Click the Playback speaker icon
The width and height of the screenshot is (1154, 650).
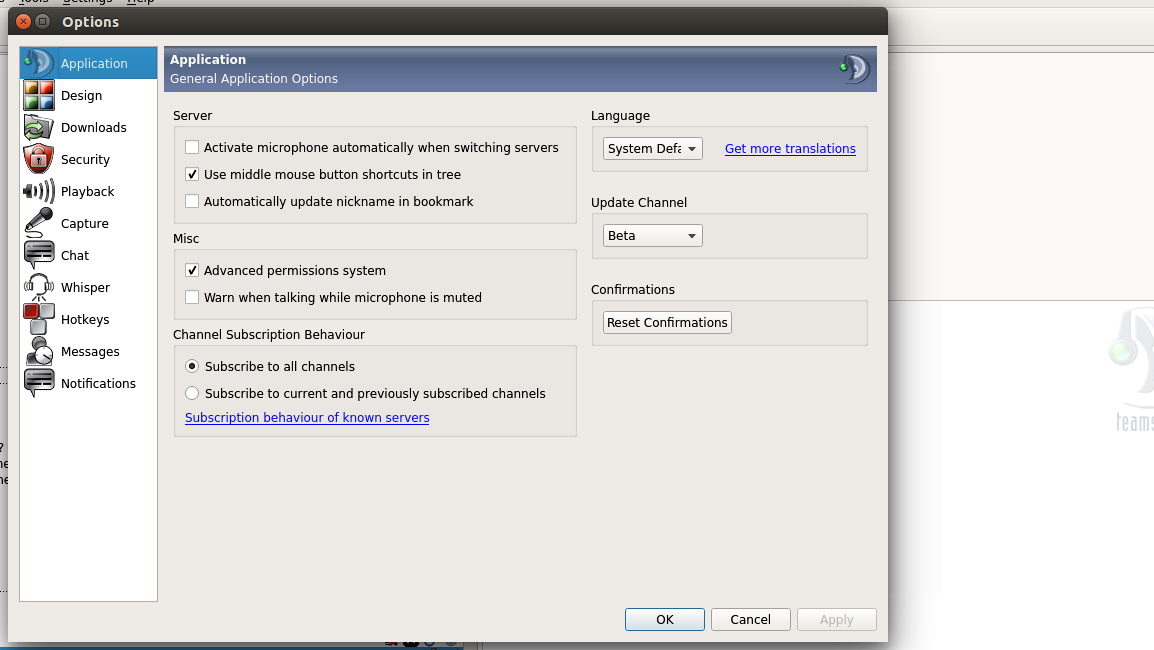coord(38,191)
